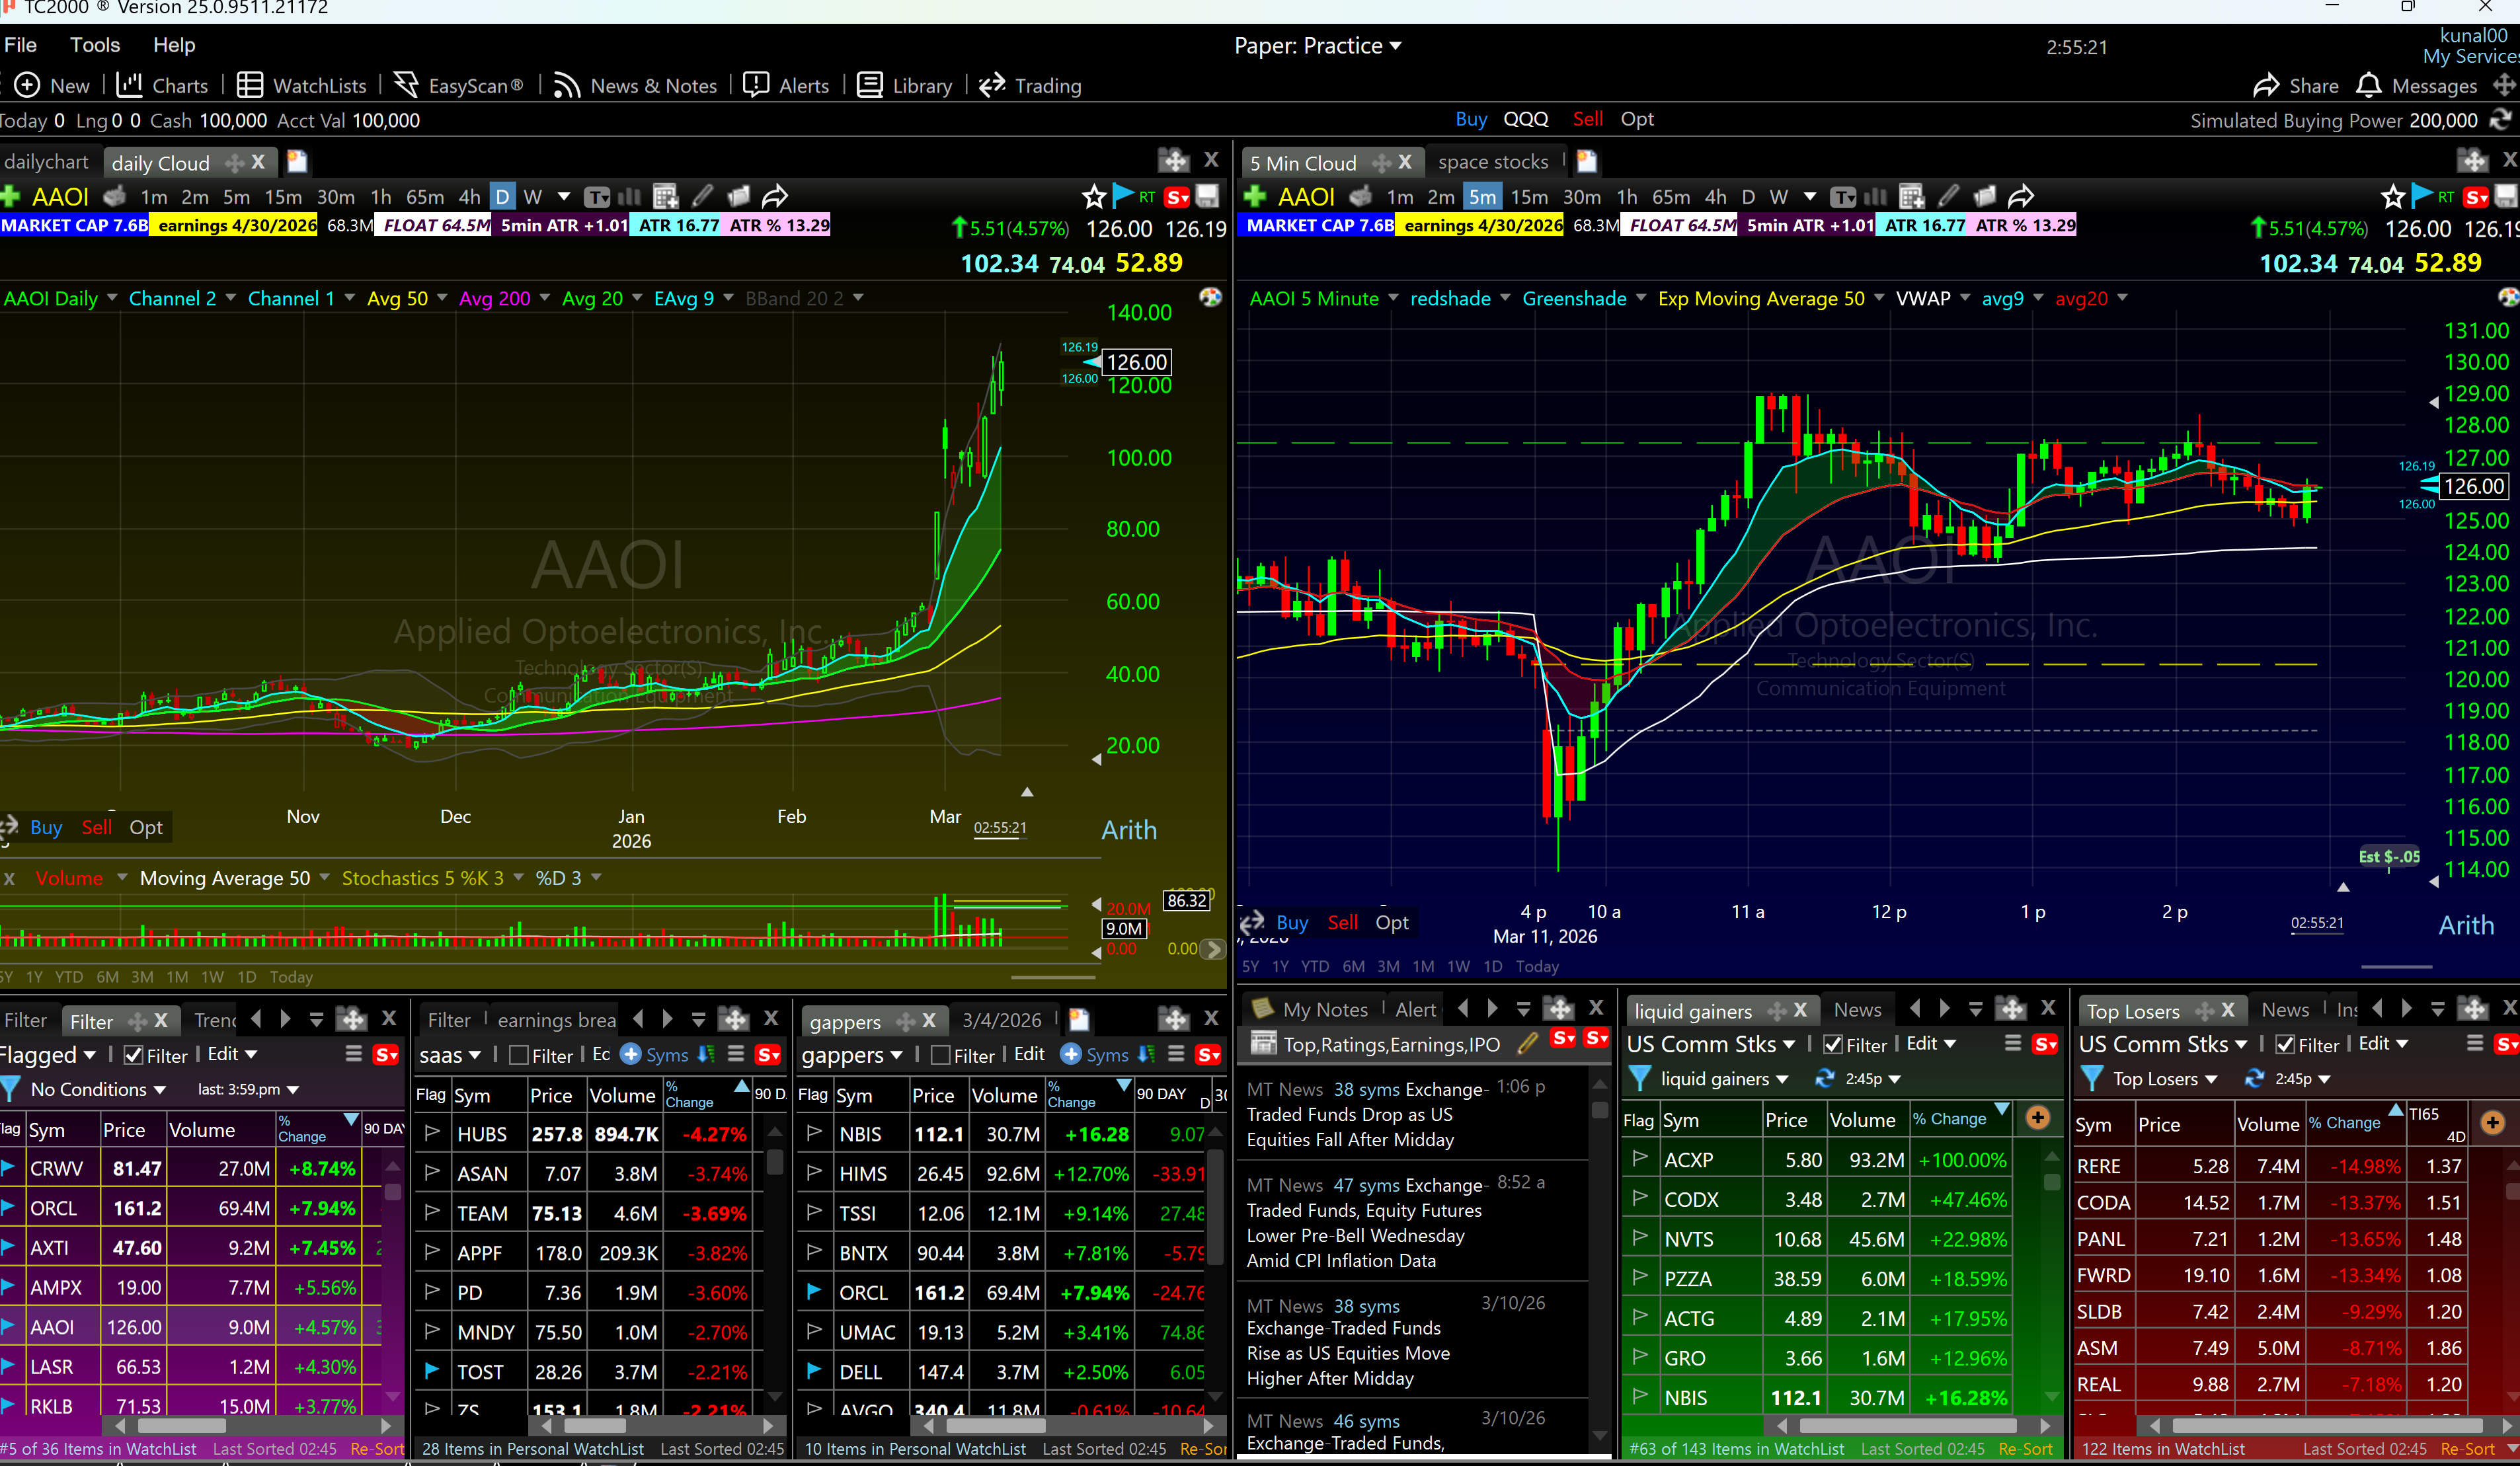Open the drawing pencil tool on daily chart

tap(702, 196)
